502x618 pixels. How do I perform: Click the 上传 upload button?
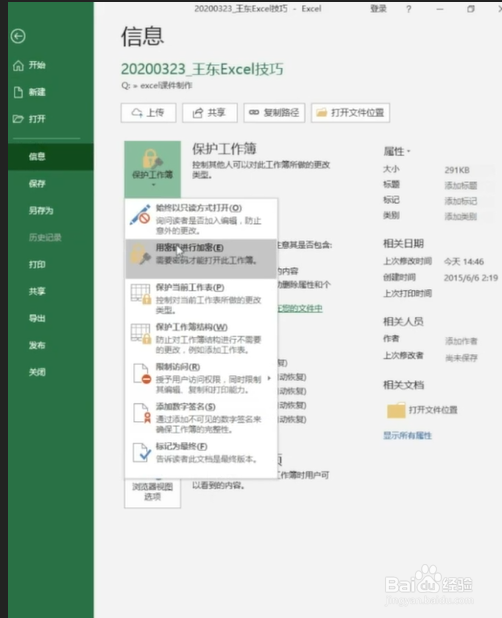pos(149,113)
